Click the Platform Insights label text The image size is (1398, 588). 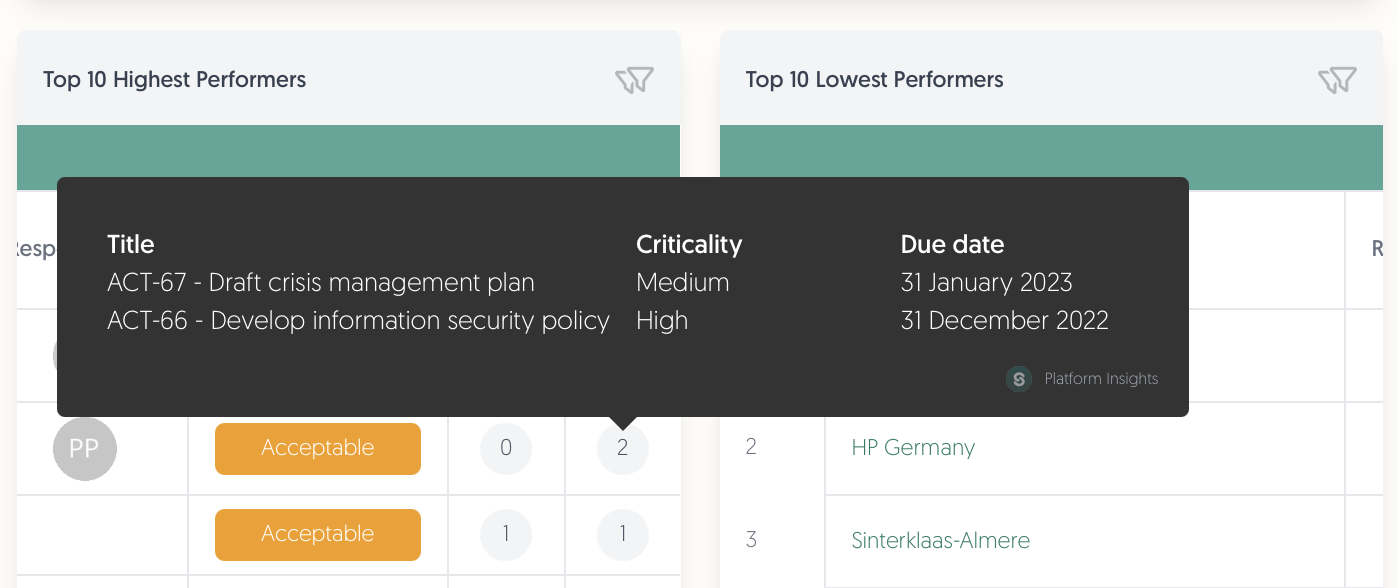(1101, 379)
